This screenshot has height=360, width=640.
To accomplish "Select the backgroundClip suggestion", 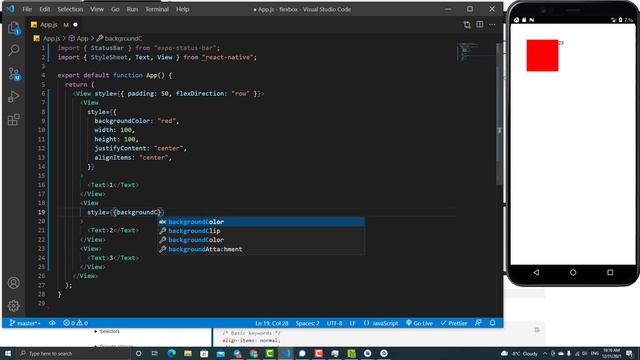I will pyautogui.click(x=261, y=231).
